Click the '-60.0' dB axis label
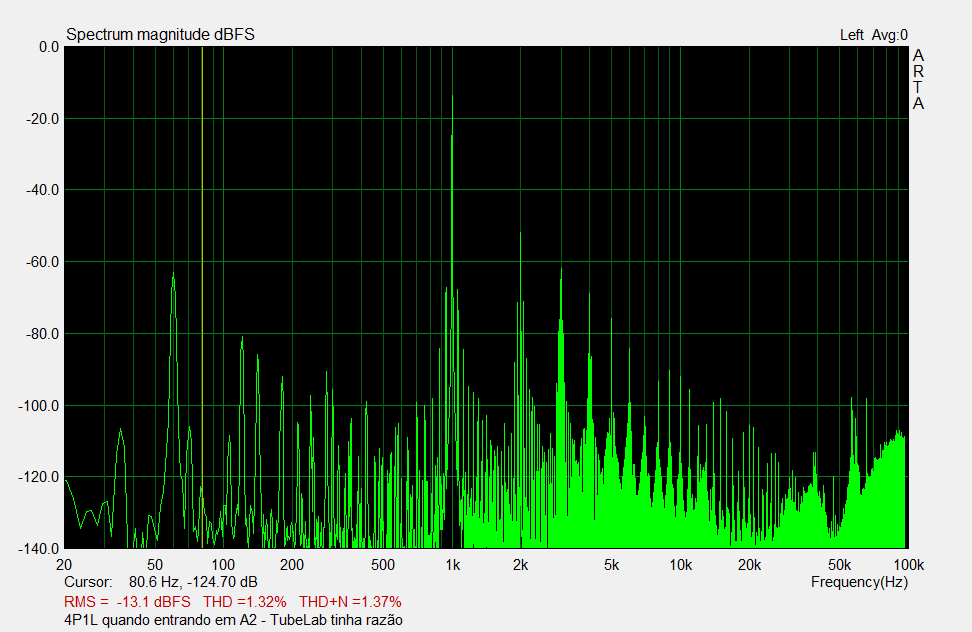Screen dimensions: 972x632 (43, 262)
